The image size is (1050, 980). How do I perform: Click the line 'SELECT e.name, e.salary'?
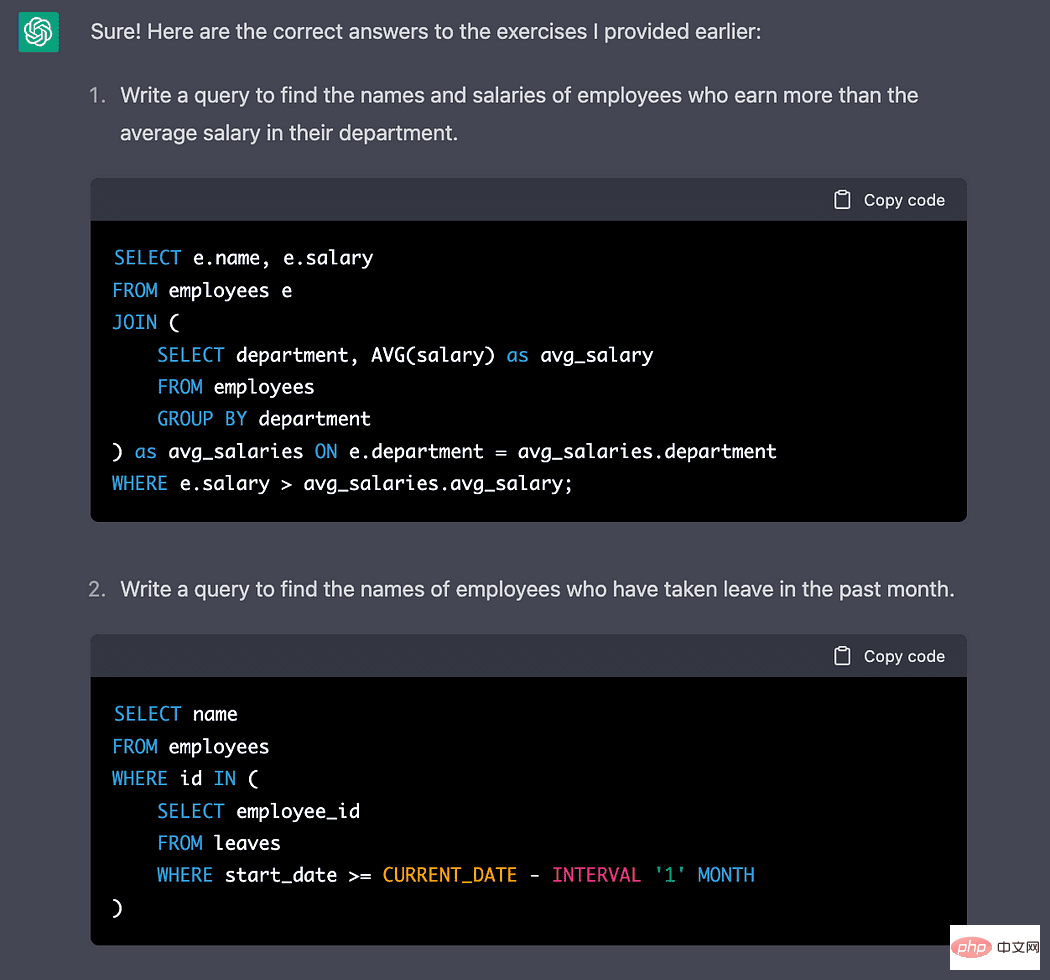point(243,258)
